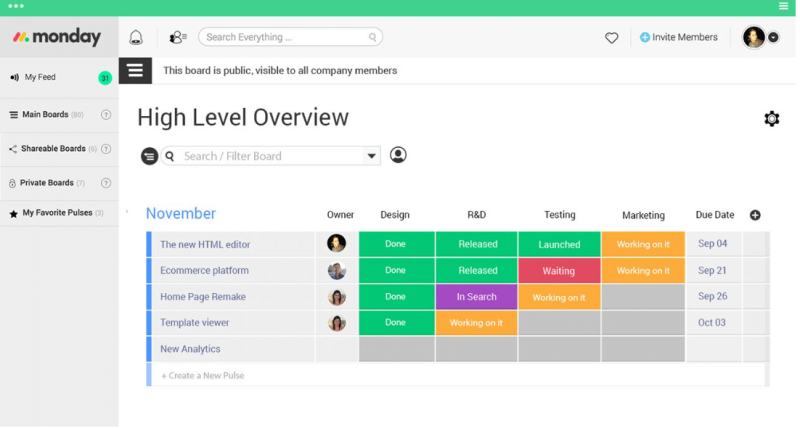Click help icon next to Shareable Boards

(106, 149)
